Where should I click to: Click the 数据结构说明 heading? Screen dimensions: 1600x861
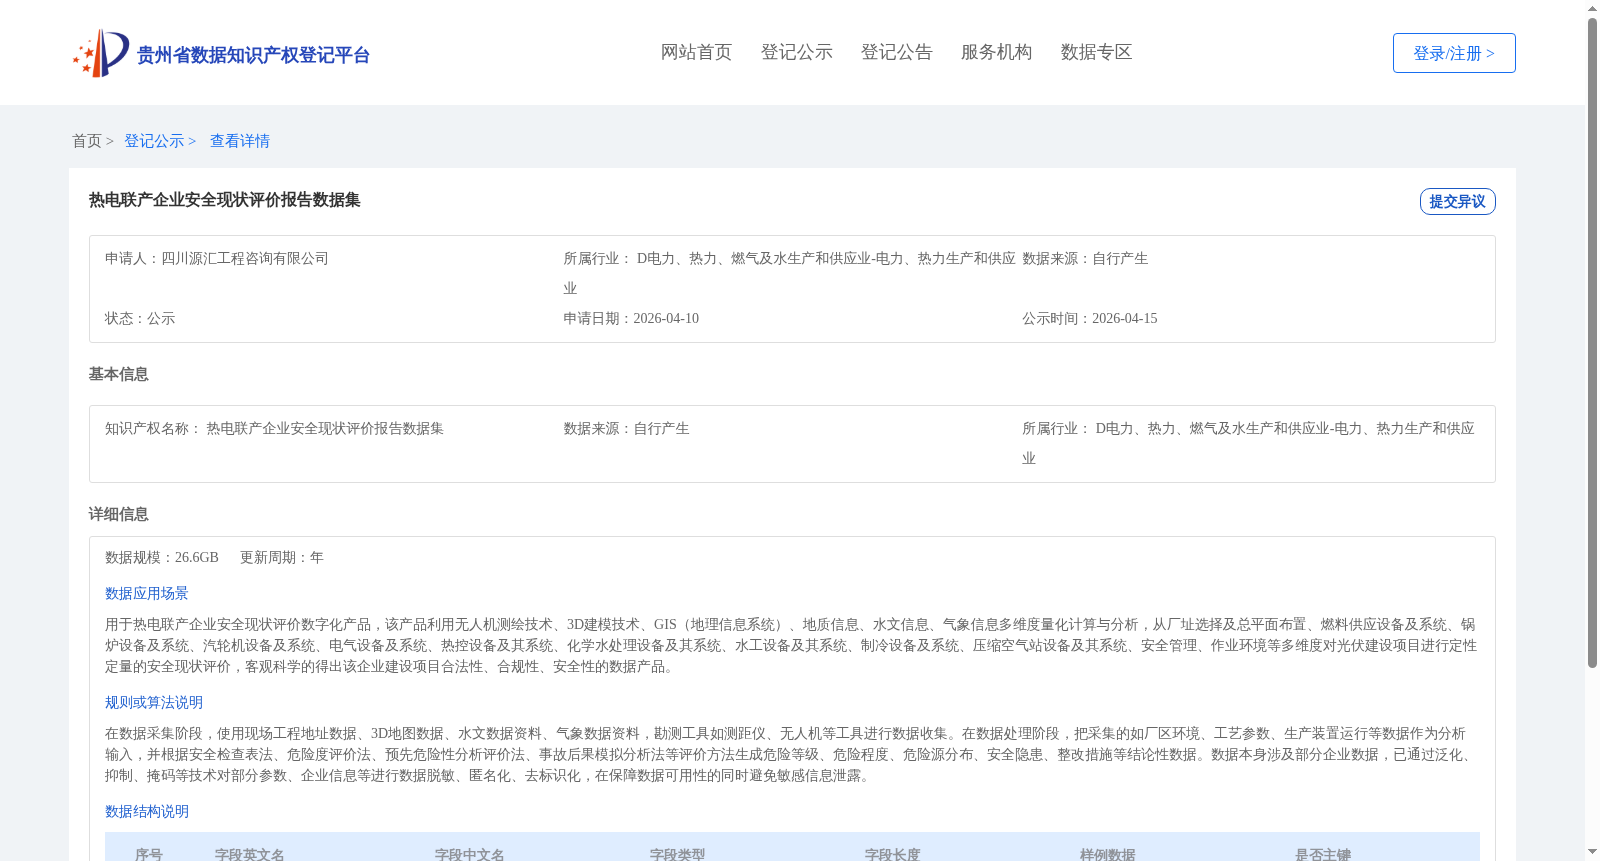tap(147, 811)
